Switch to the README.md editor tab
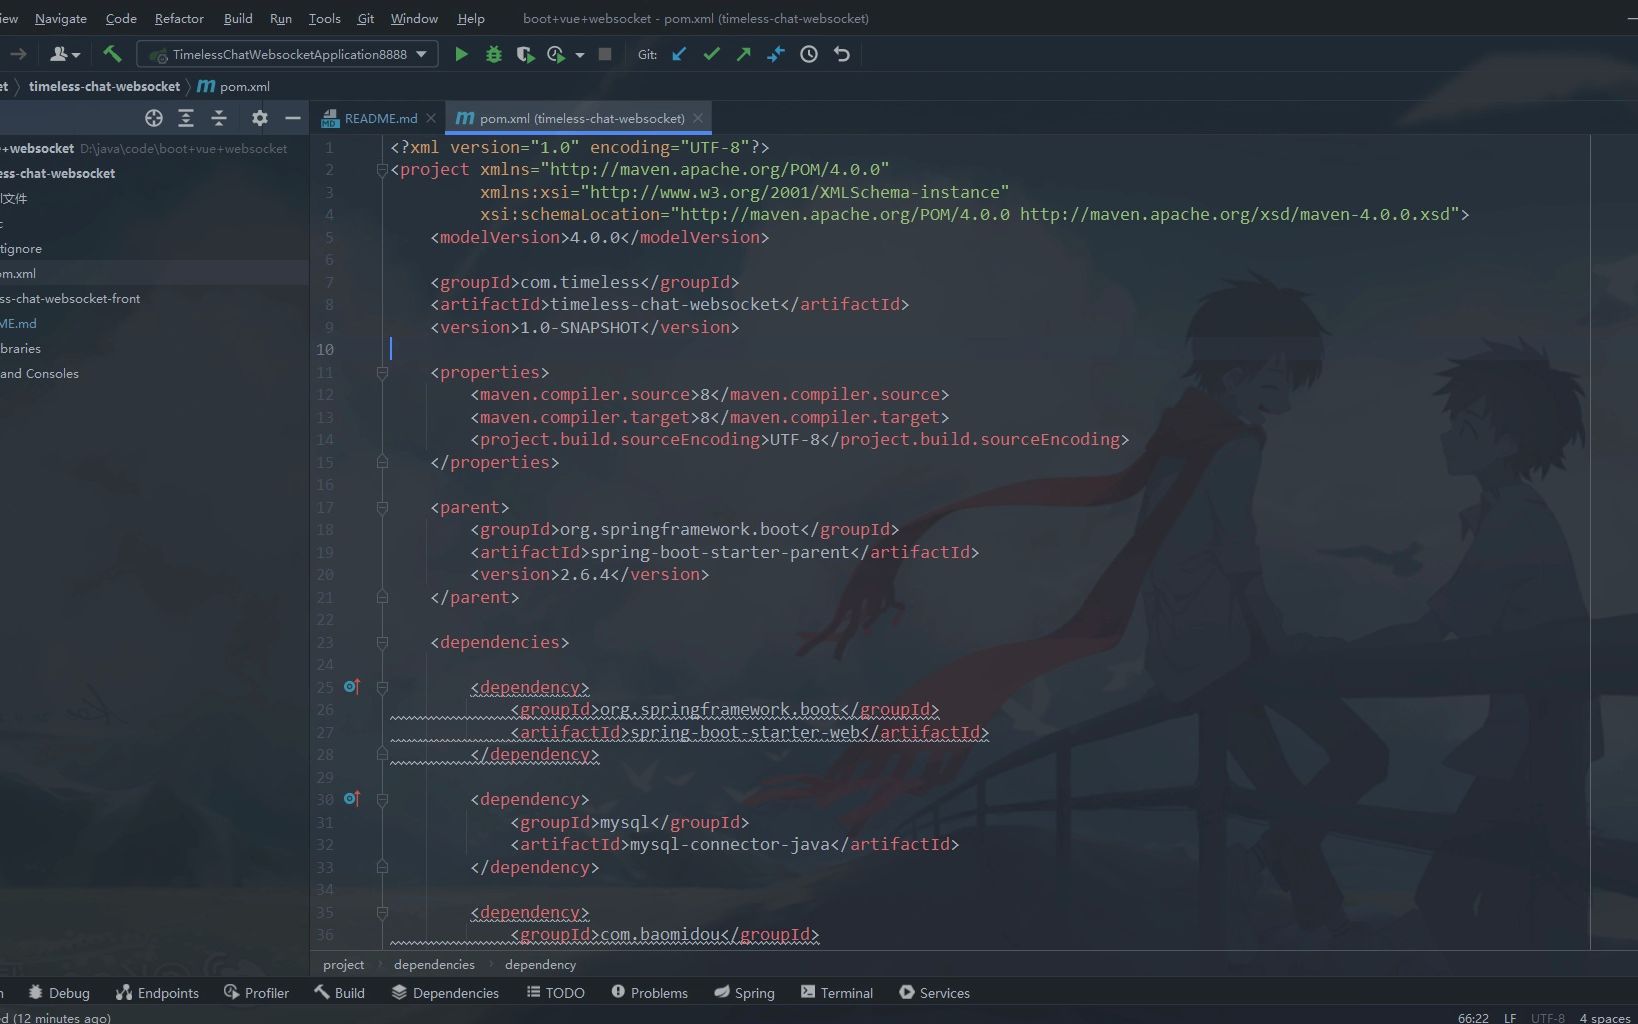1638x1024 pixels. click(380, 118)
